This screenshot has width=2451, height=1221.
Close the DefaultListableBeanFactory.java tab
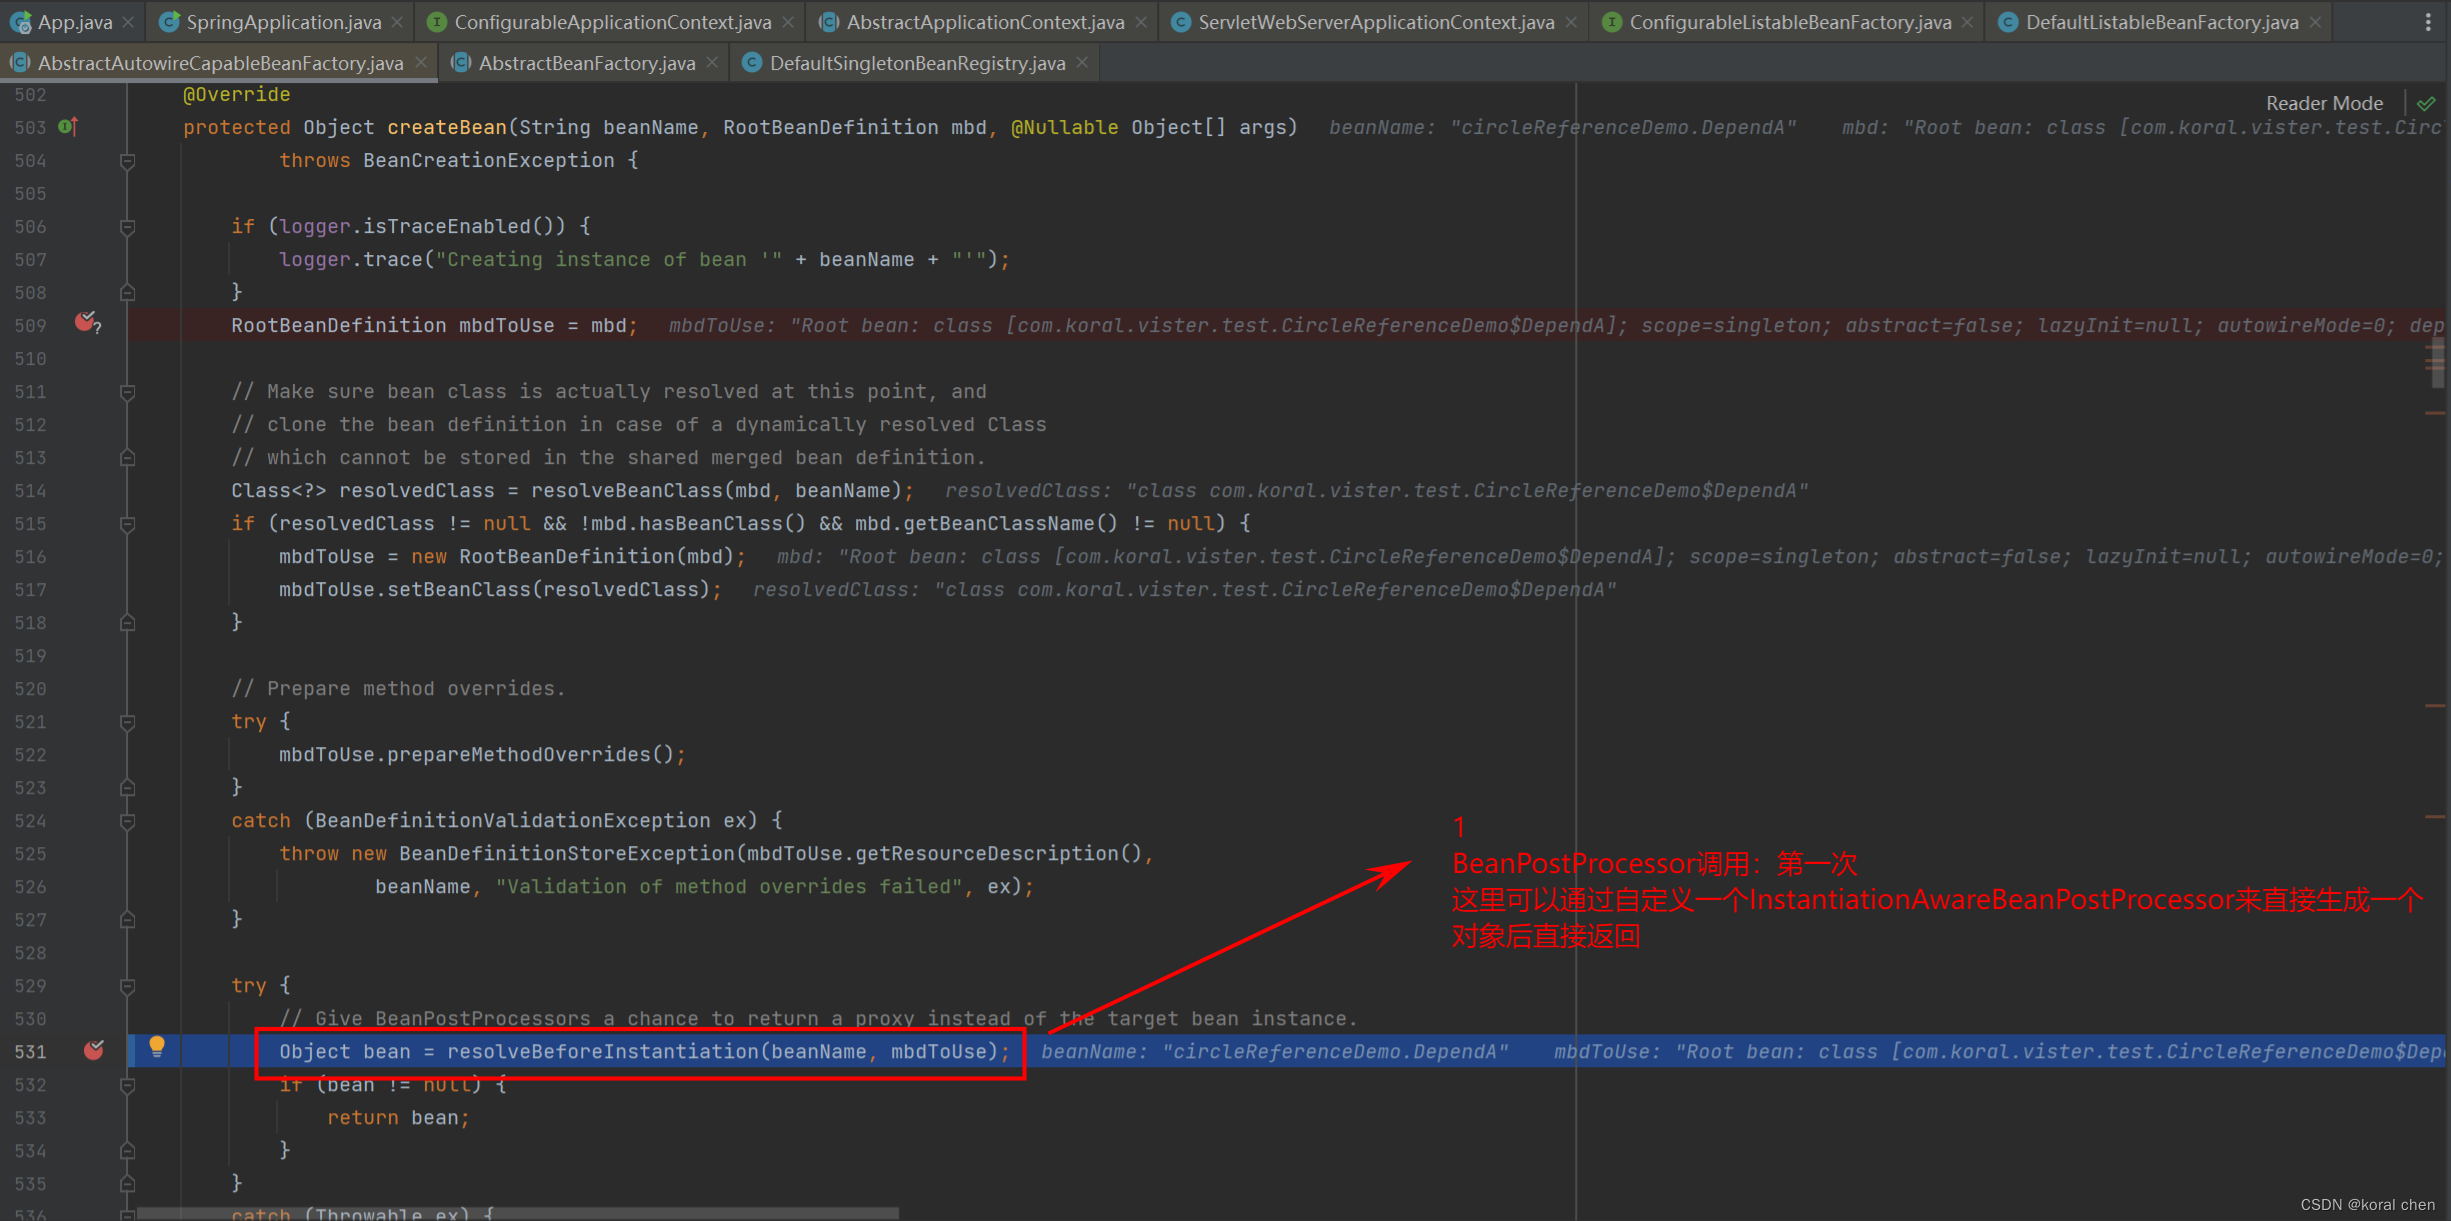pos(2315,22)
